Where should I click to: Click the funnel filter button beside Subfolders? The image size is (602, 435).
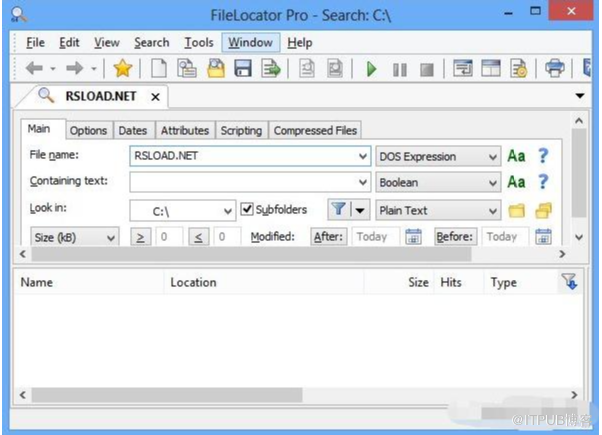click(x=339, y=210)
